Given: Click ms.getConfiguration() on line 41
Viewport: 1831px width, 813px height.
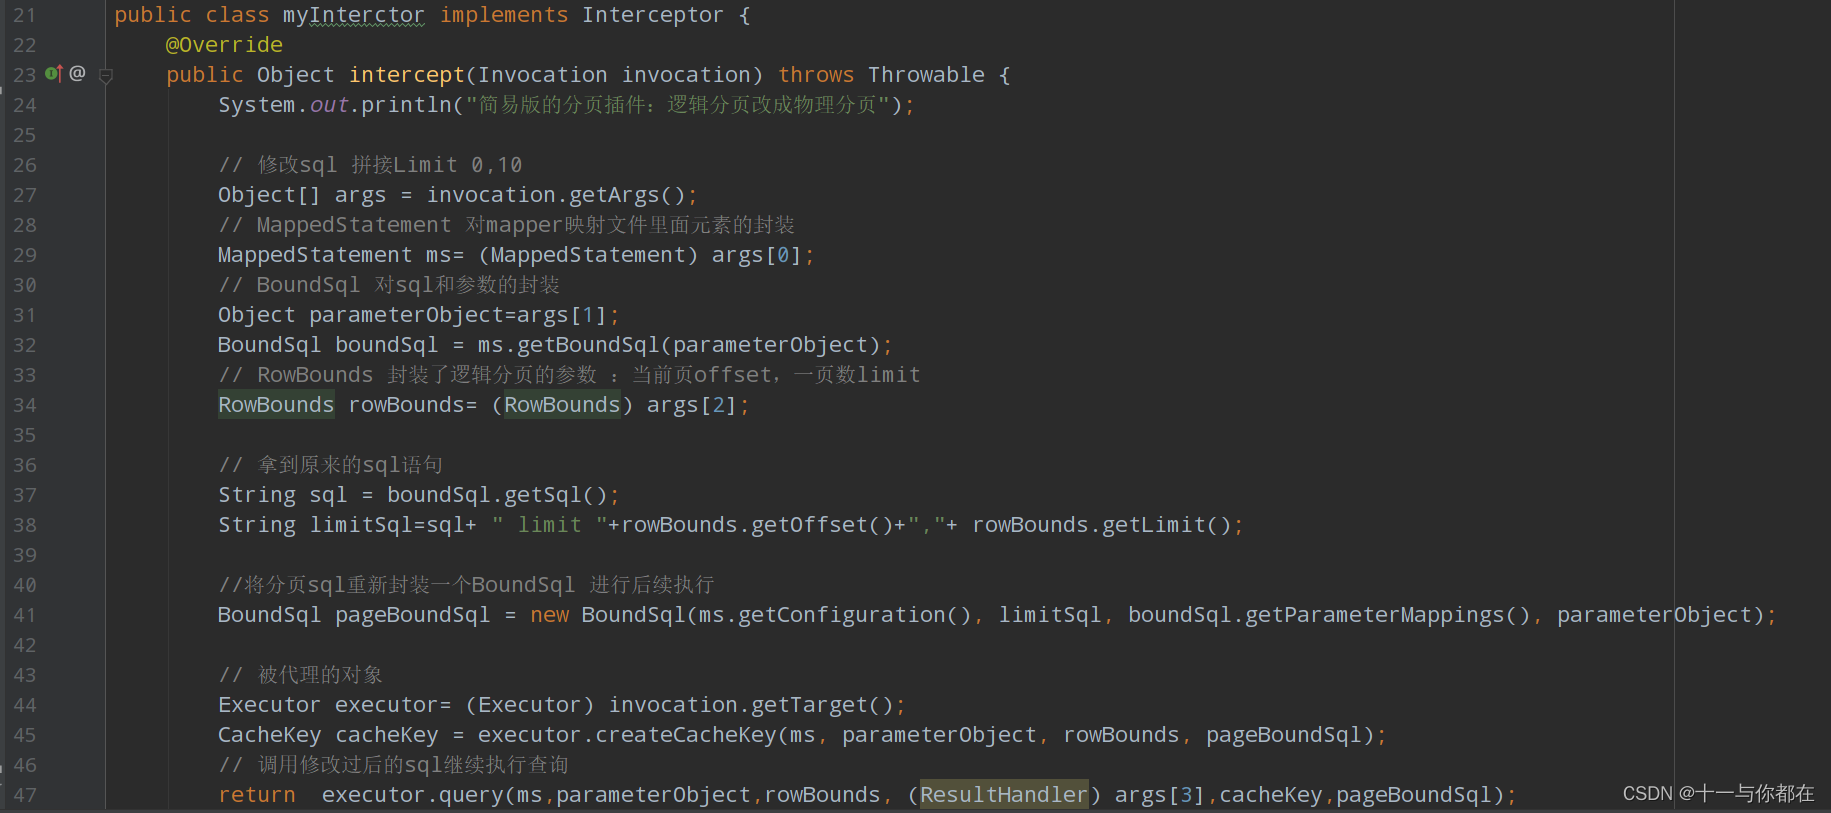Looking at the screenshot, I should click(835, 615).
